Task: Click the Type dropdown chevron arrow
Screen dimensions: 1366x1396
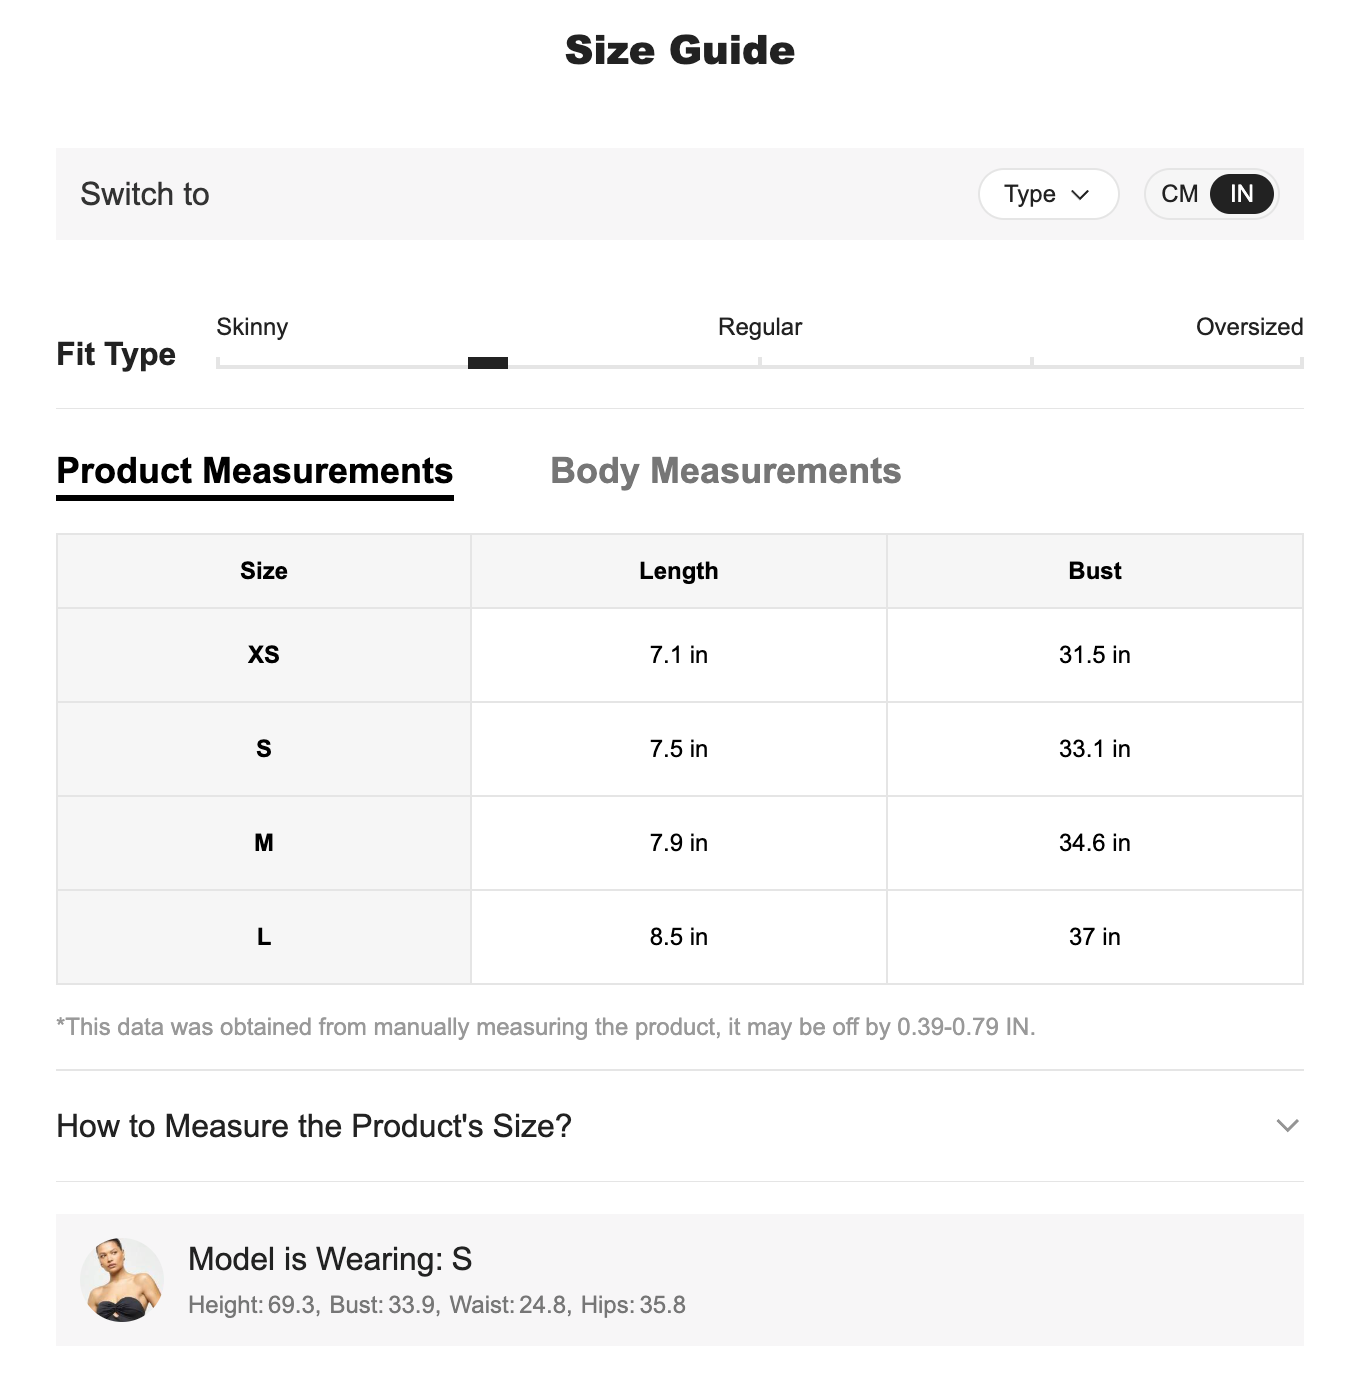Action: tap(1080, 195)
